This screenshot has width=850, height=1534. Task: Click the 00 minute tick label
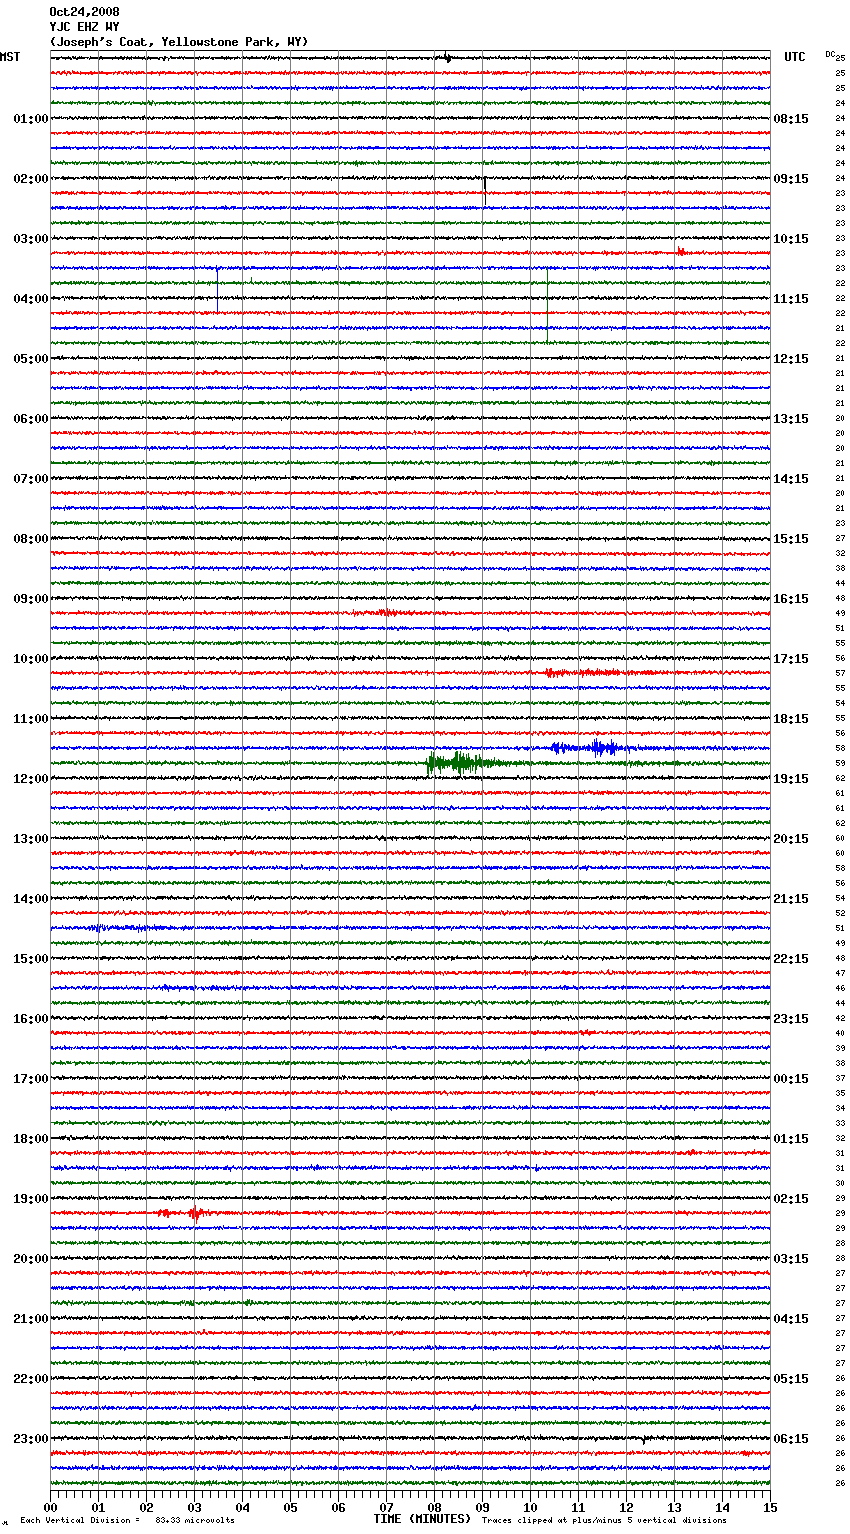pos(50,1507)
